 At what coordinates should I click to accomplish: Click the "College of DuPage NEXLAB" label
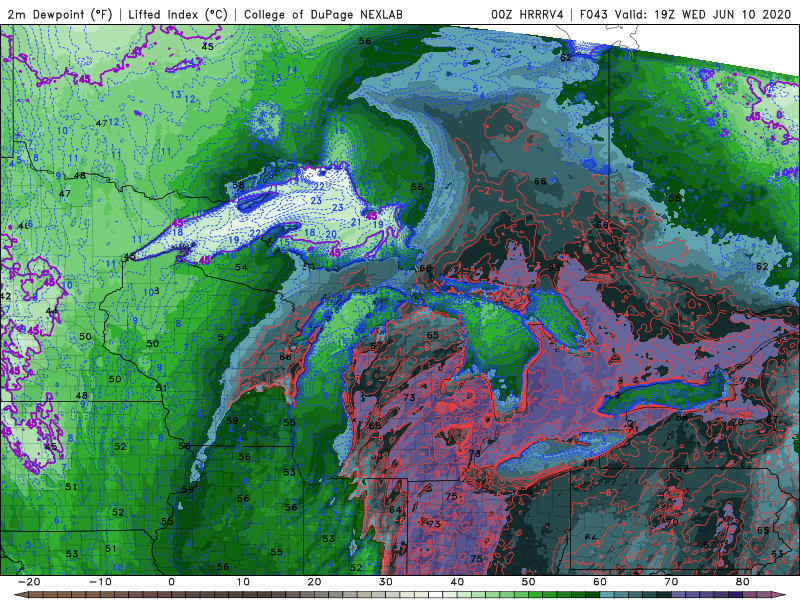tap(323, 14)
